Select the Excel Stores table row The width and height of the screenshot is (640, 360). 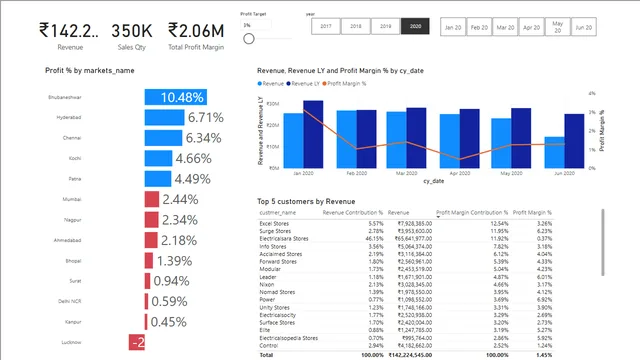(x=405, y=224)
